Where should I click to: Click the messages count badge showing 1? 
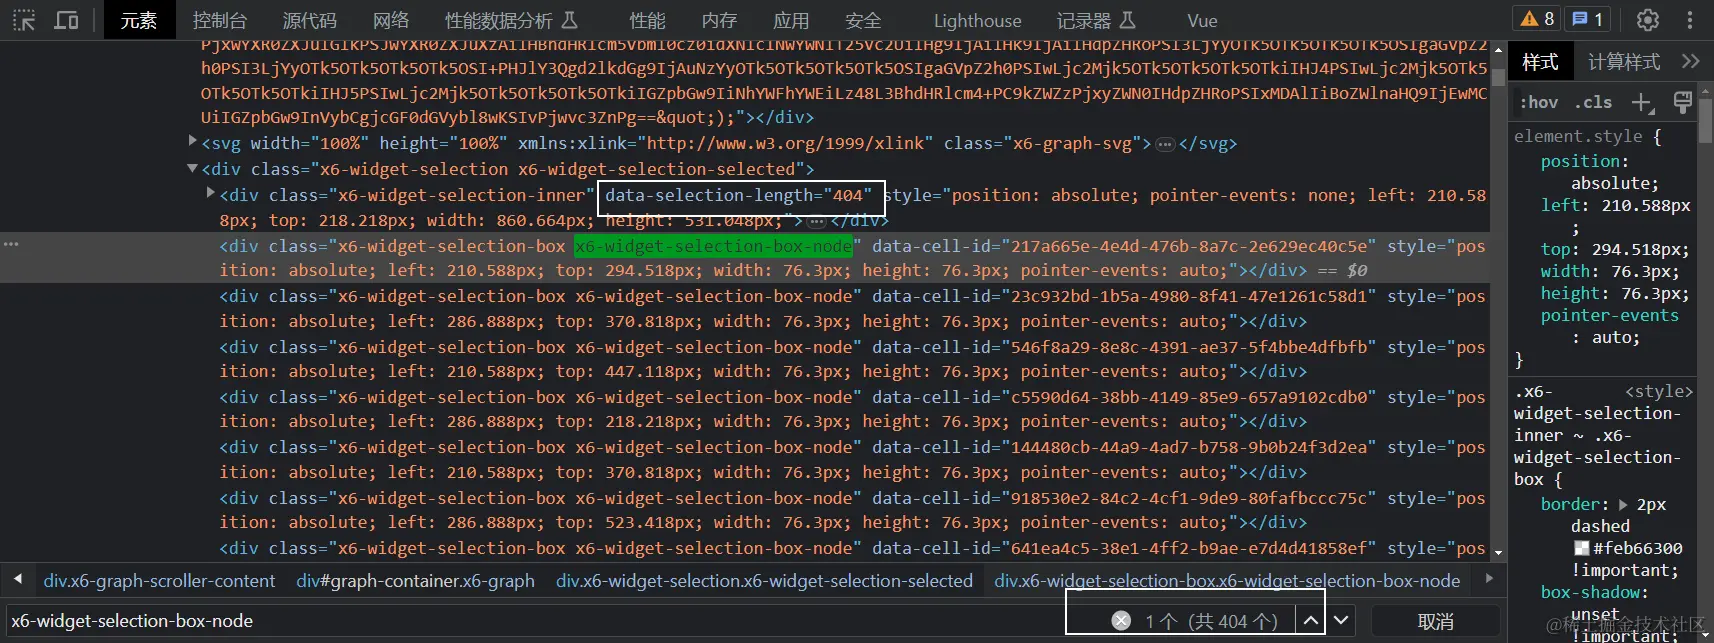(1588, 19)
